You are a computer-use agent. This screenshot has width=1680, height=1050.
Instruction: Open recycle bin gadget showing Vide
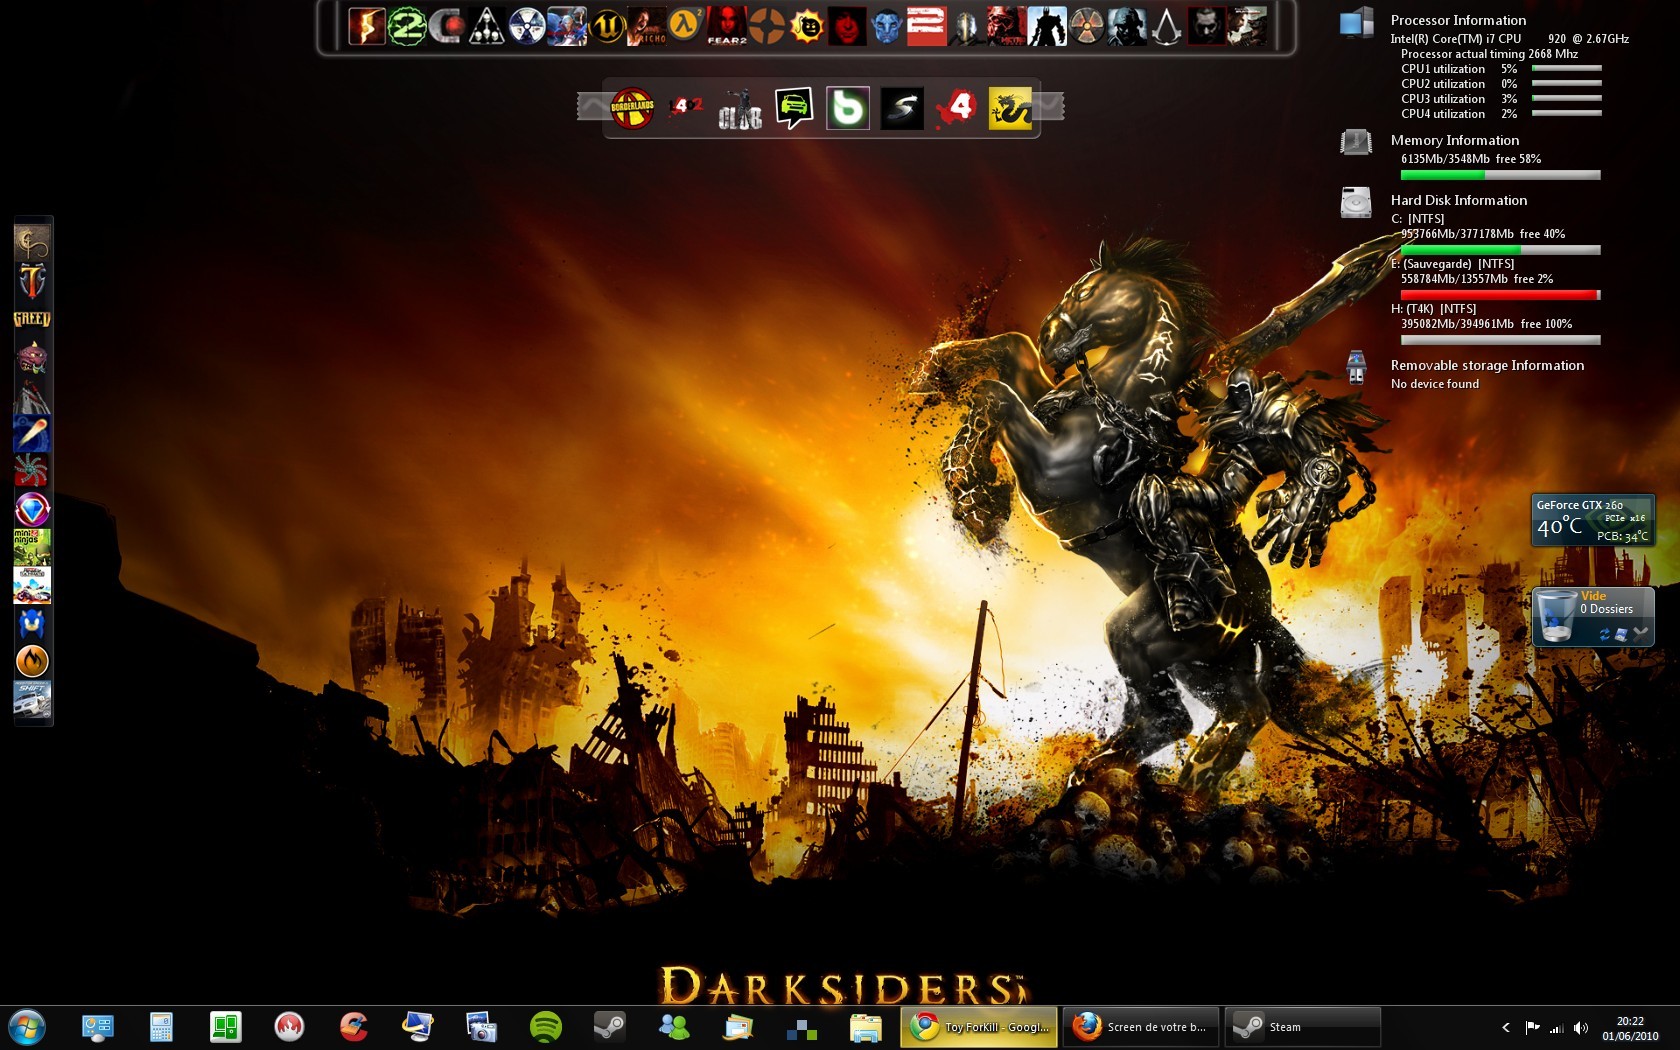(1593, 616)
